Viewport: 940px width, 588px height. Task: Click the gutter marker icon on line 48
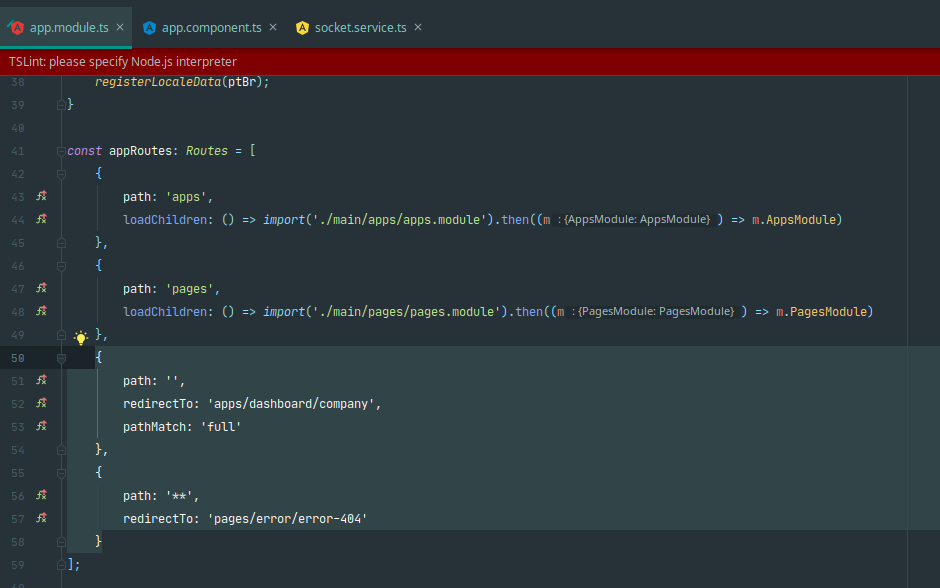point(41,311)
